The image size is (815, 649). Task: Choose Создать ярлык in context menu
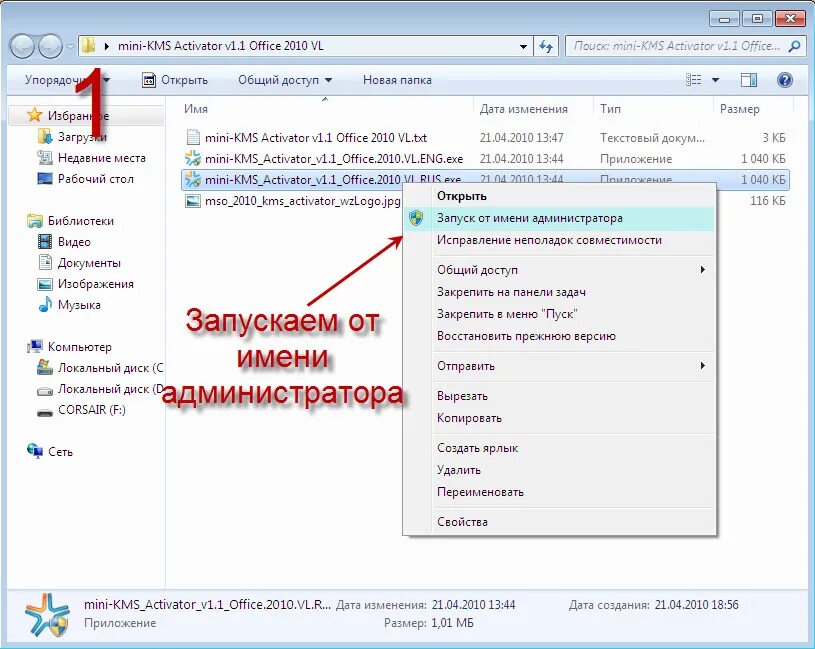pyautogui.click(x=559, y=448)
